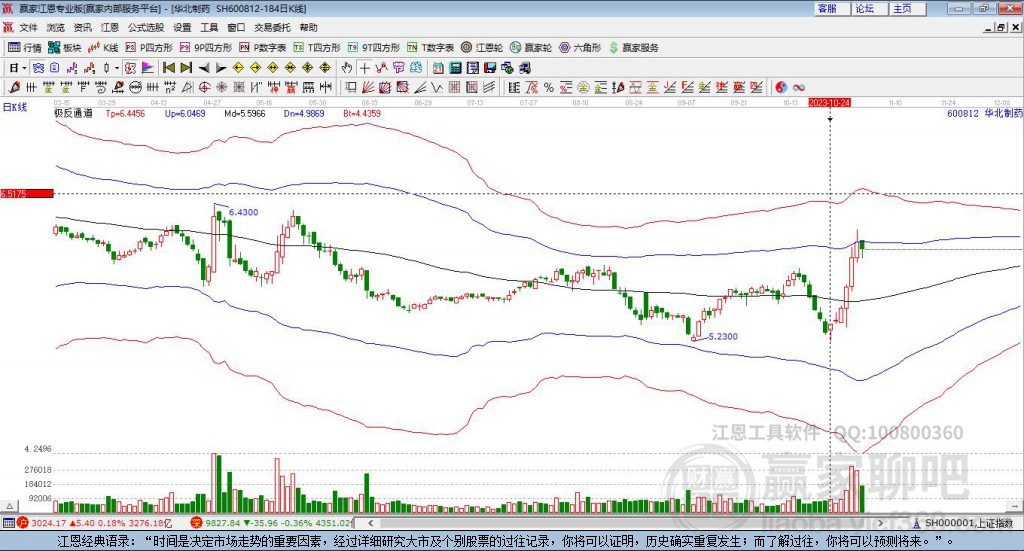The image size is (1024, 551).
Task: Open the 板块 sectors view
Action: pyautogui.click(x=64, y=48)
